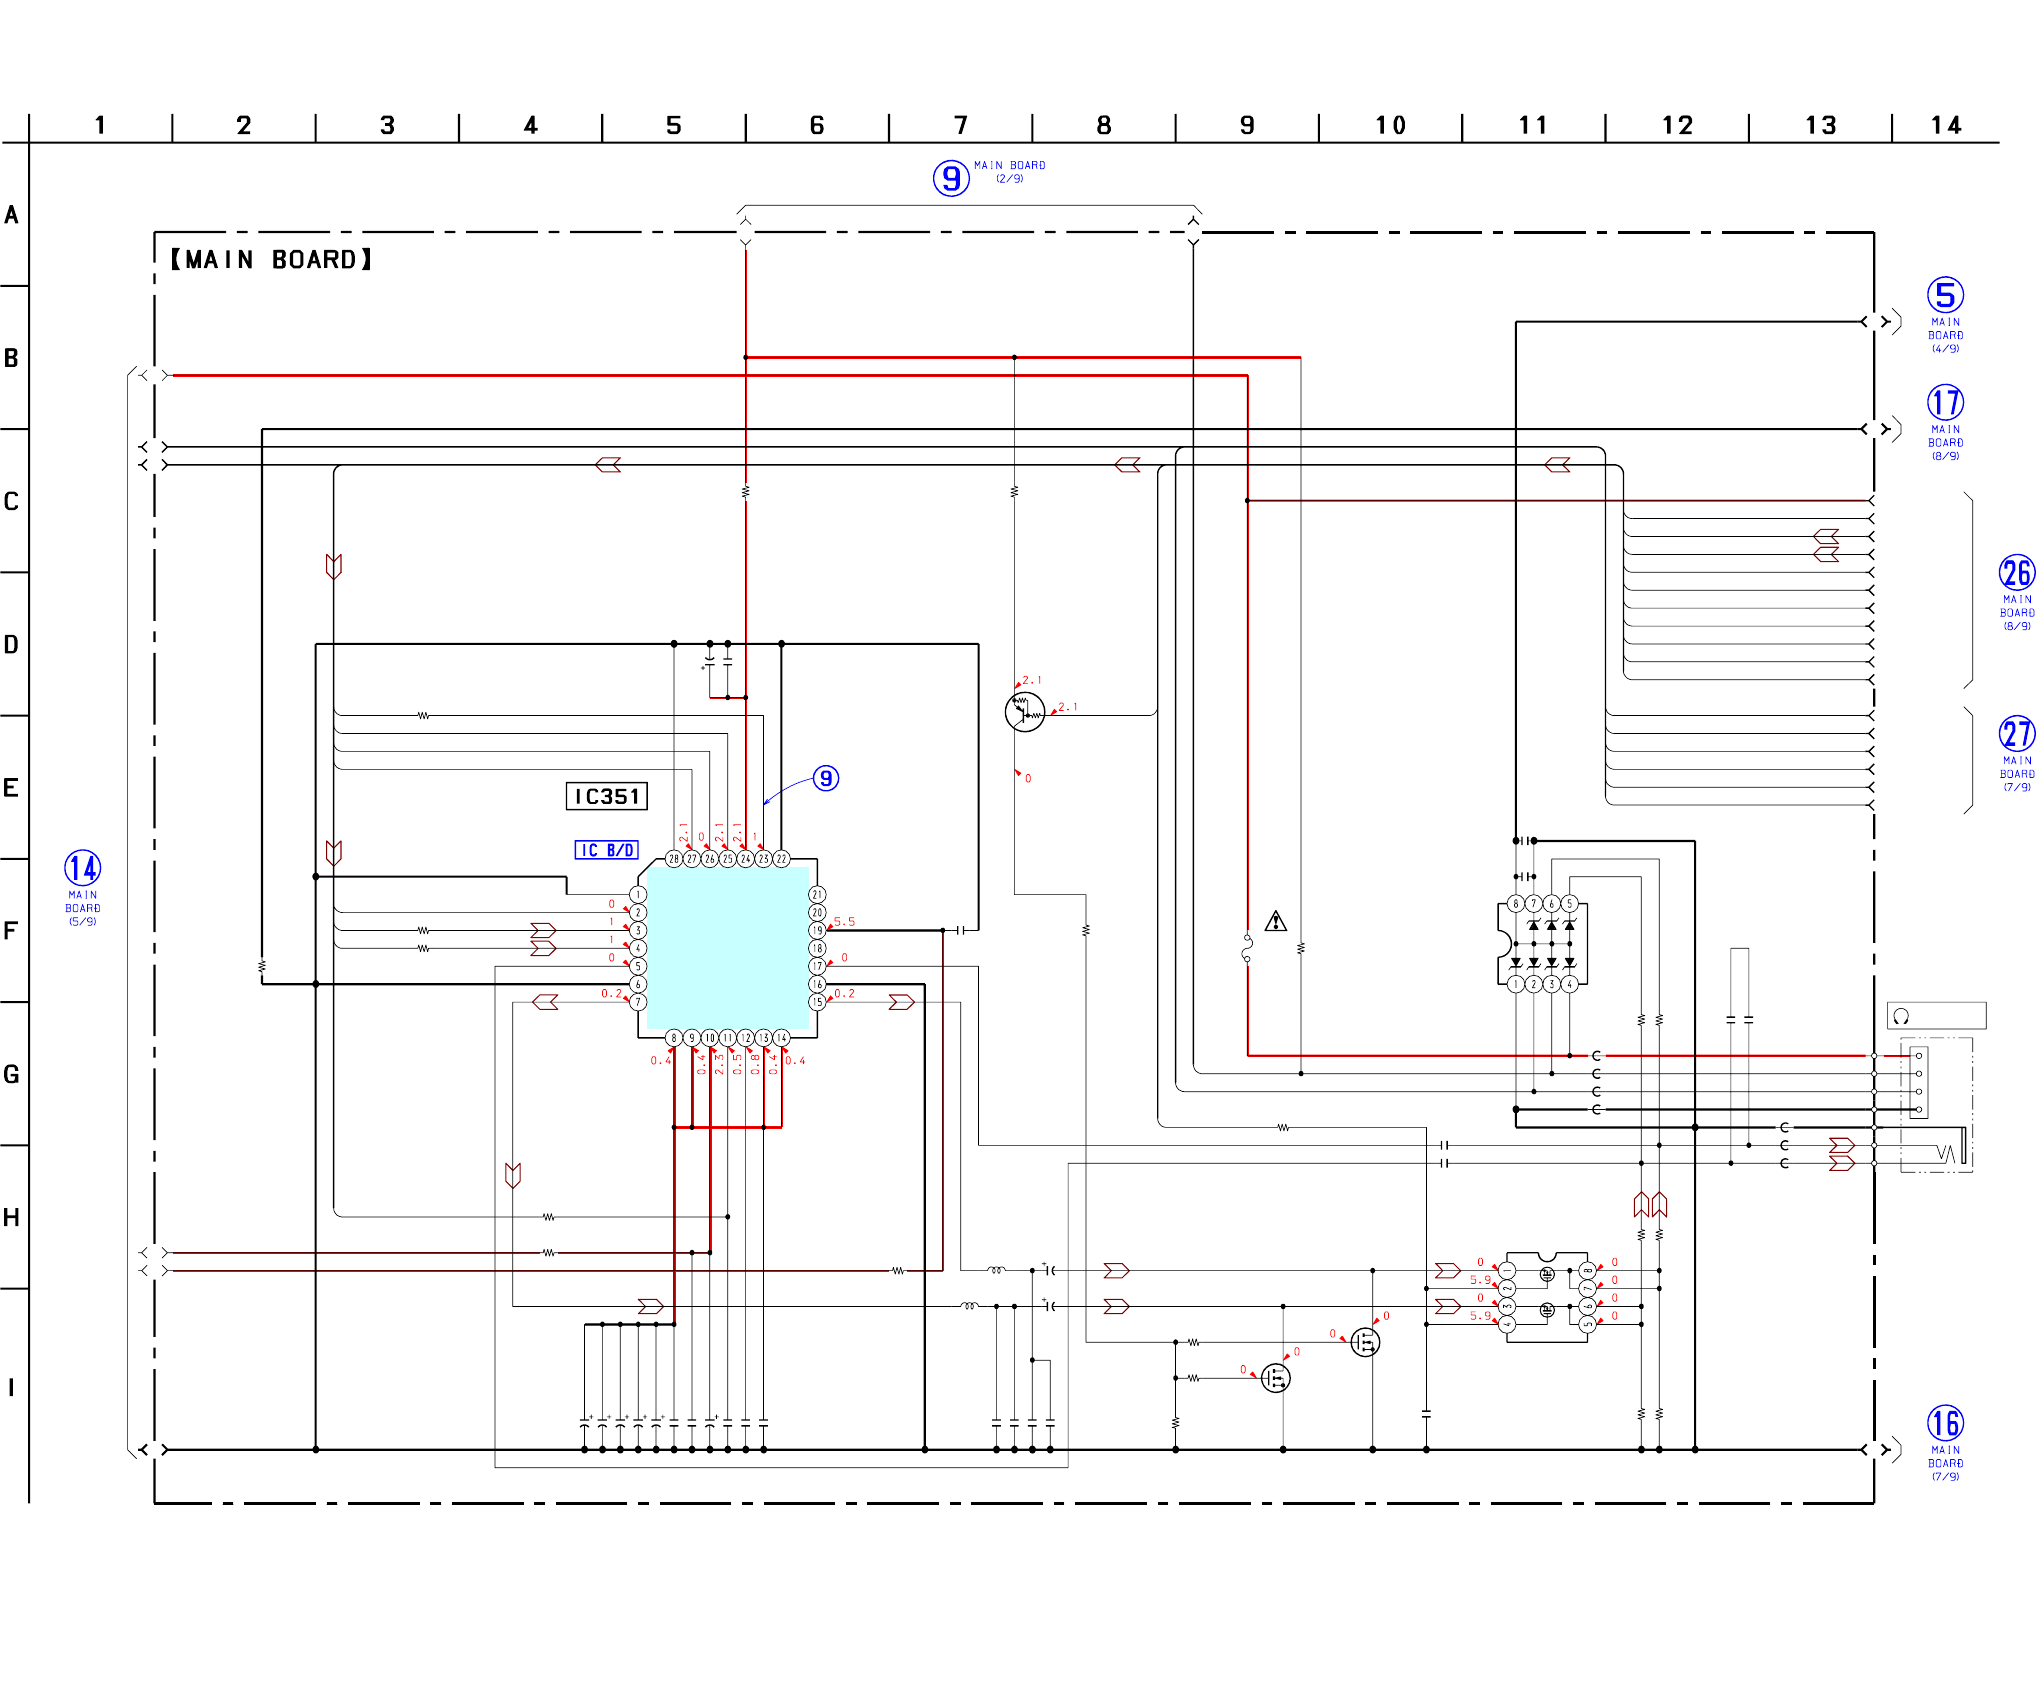Screen dimensions: 2037x1684
Task: Click the warning triangle symbol
Action: coord(1275,922)
